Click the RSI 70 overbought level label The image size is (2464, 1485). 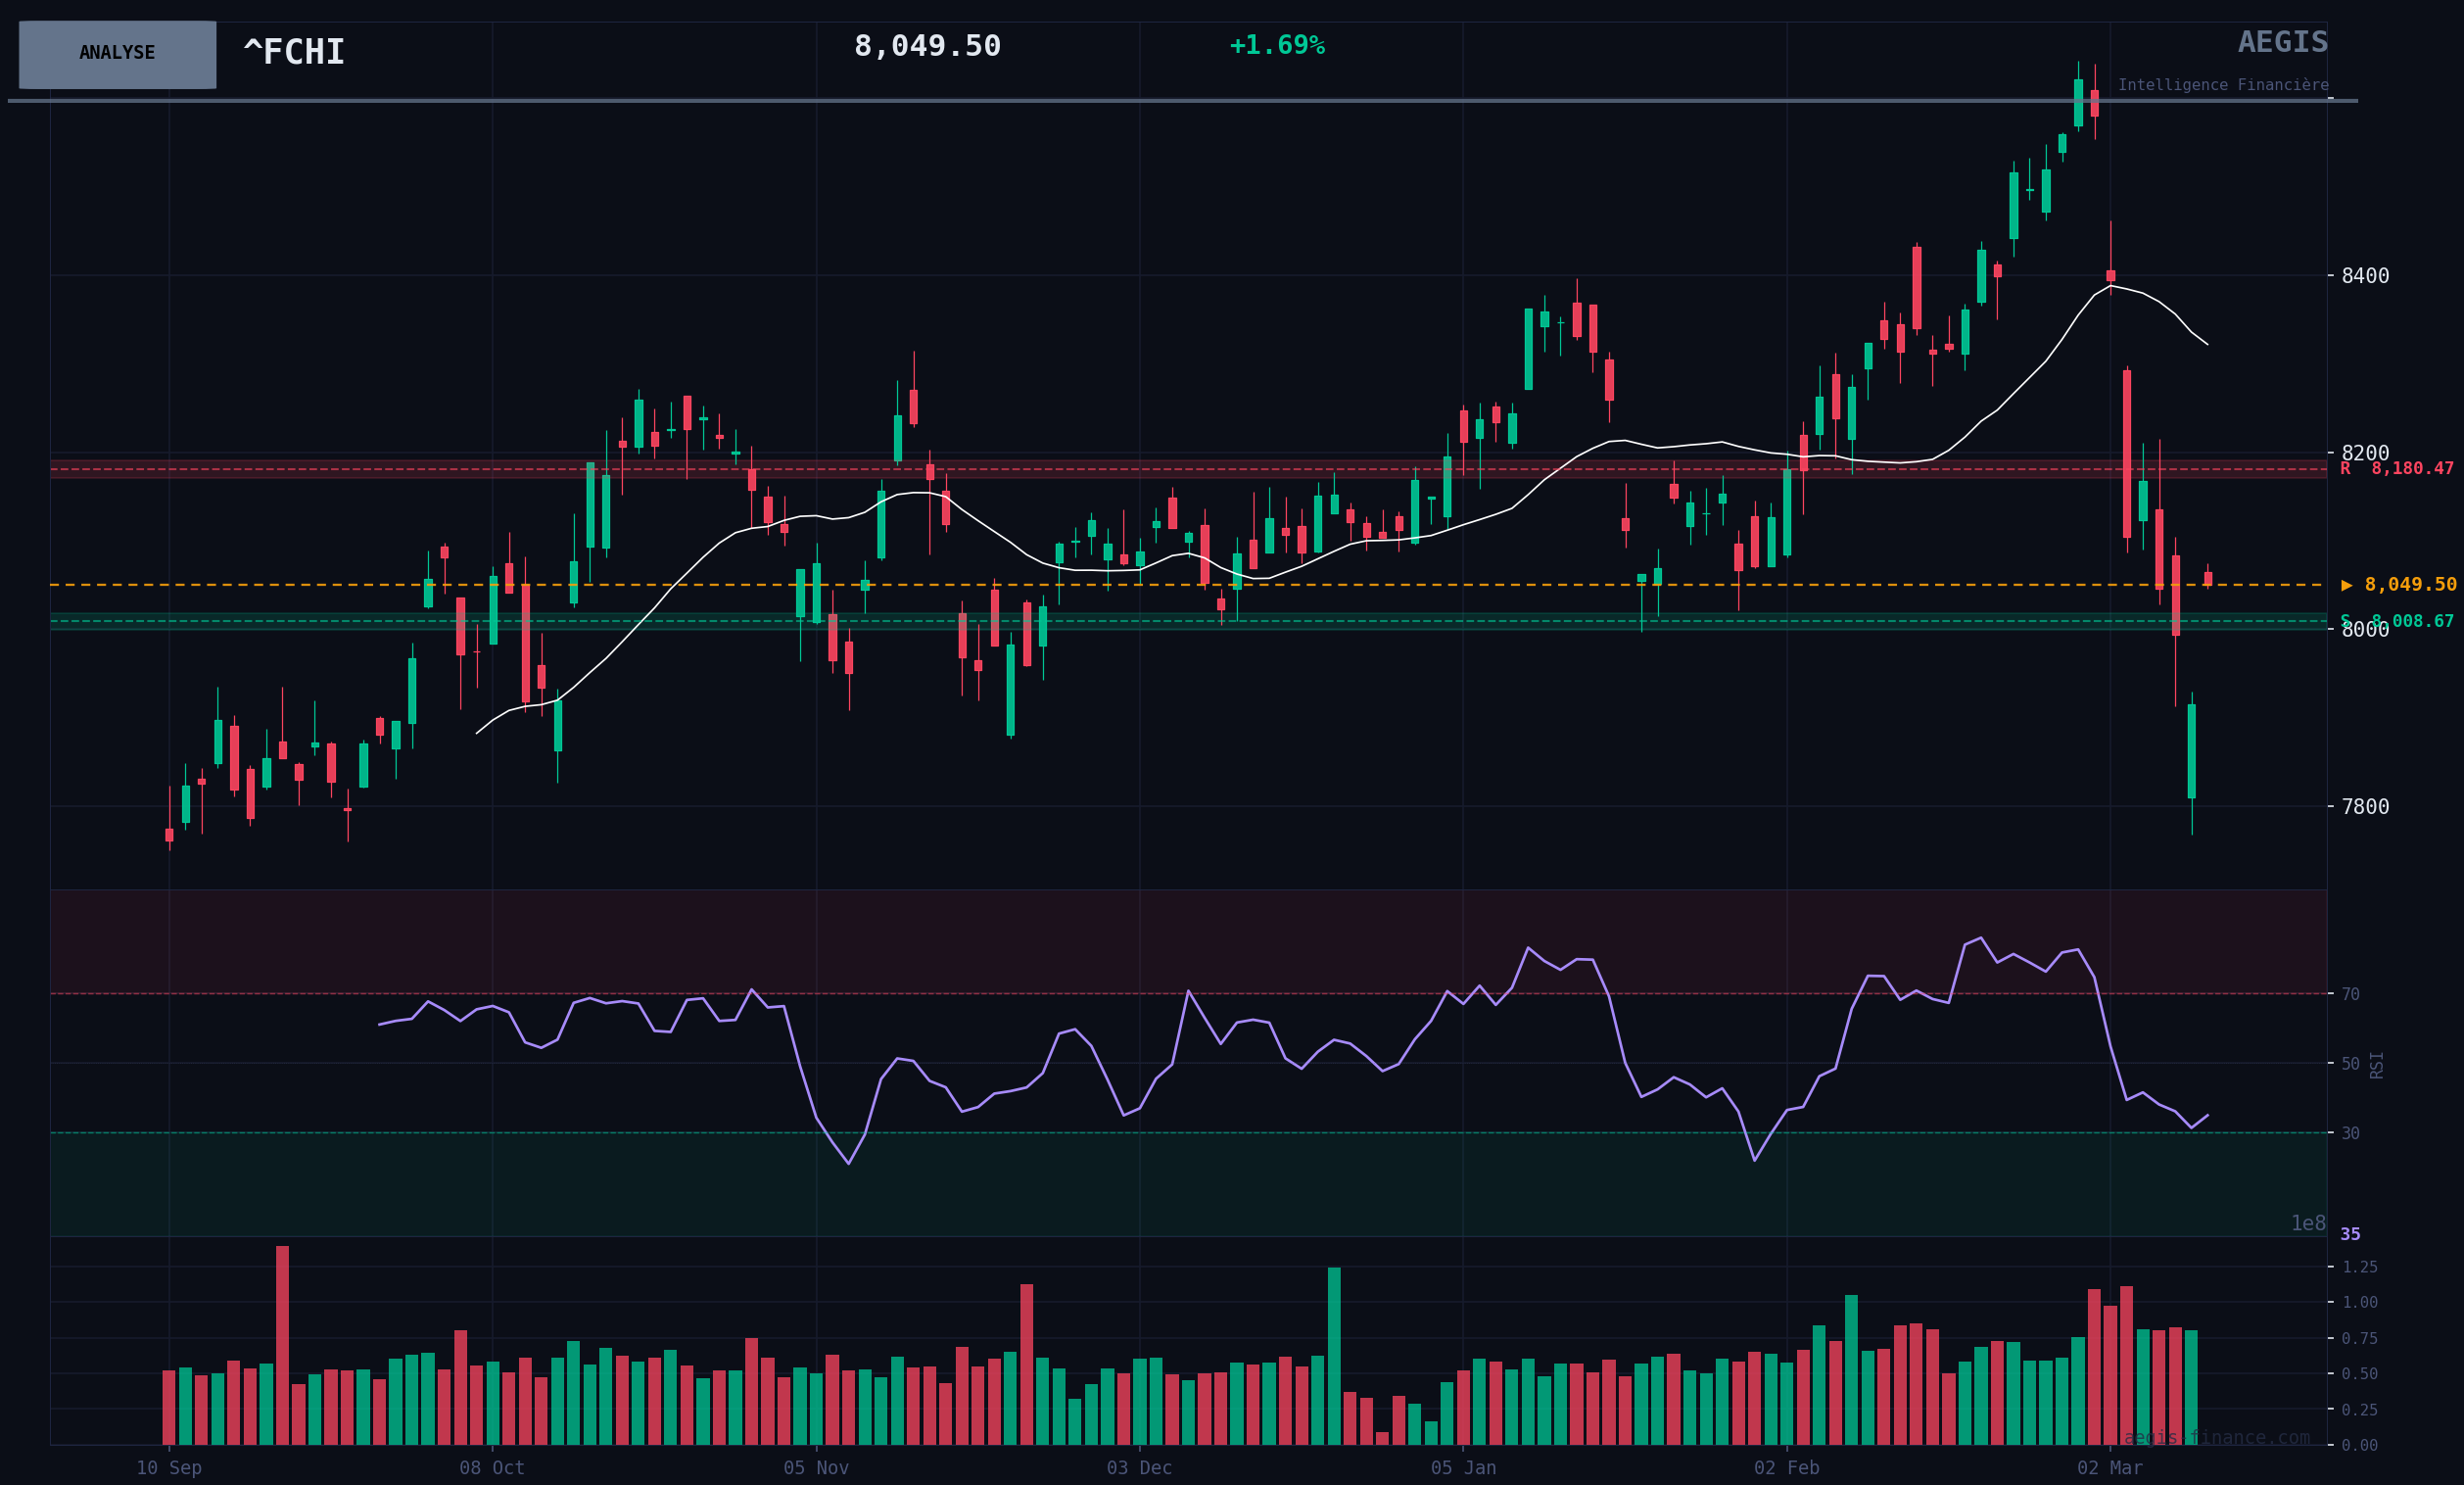tap(2350, 994)
